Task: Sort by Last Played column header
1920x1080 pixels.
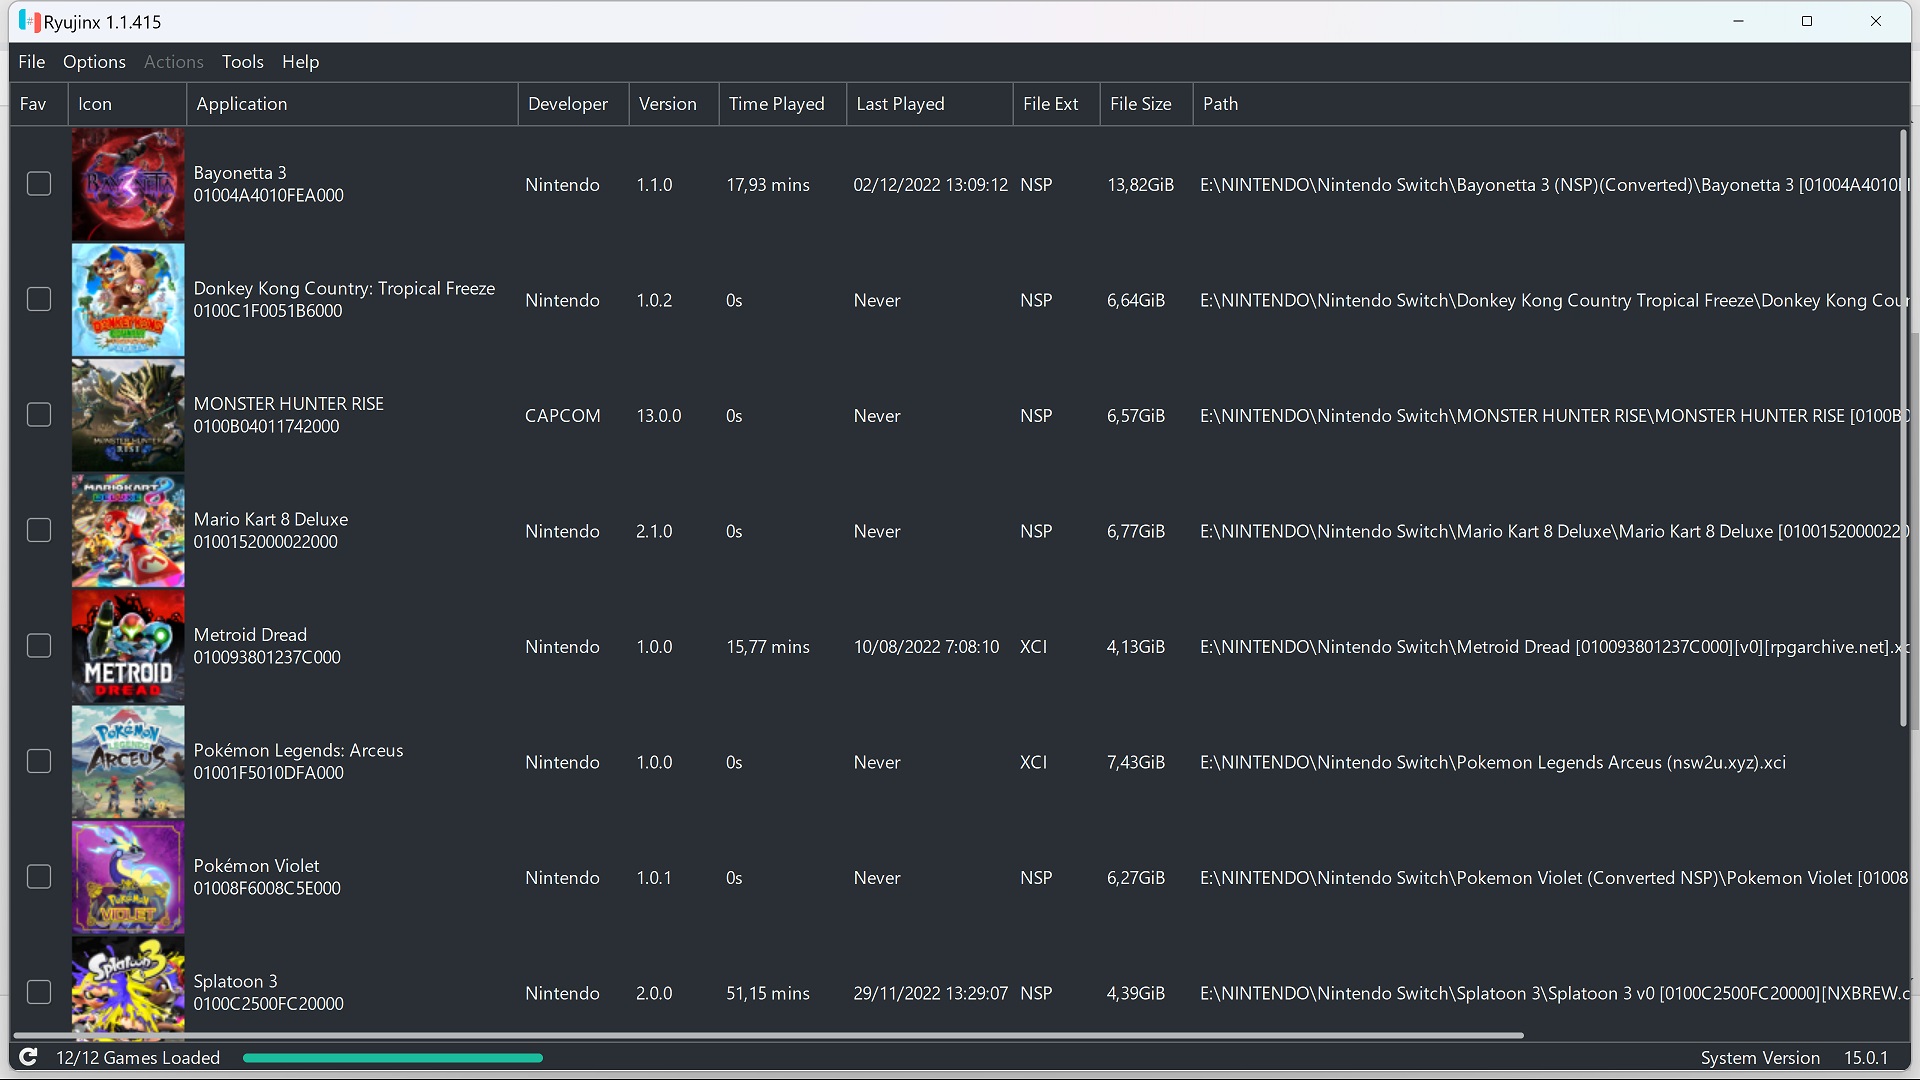Action: [930, 104]
